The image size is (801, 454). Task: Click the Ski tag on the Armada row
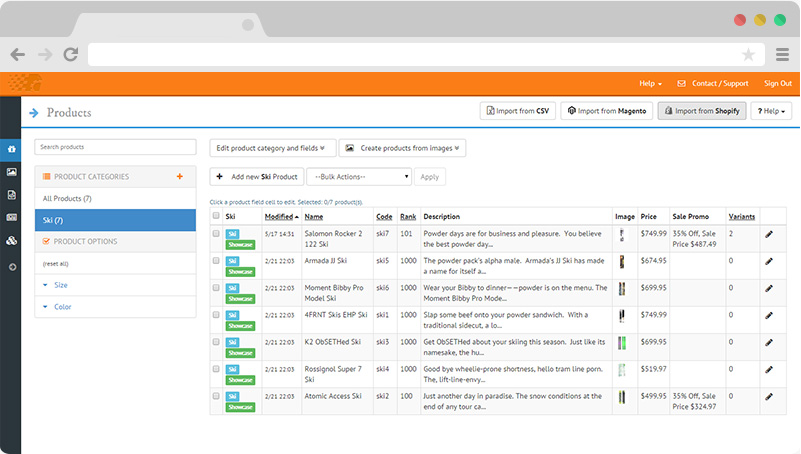232,261
